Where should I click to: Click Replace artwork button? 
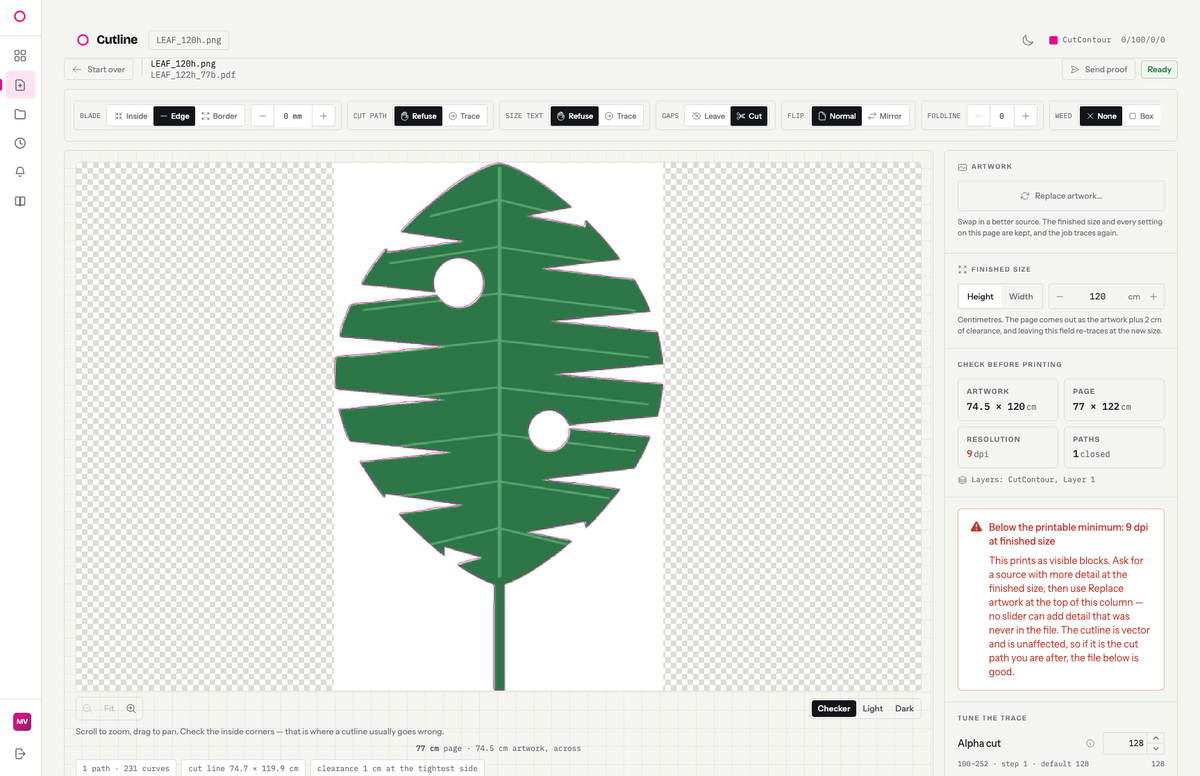click(1061, 196)
